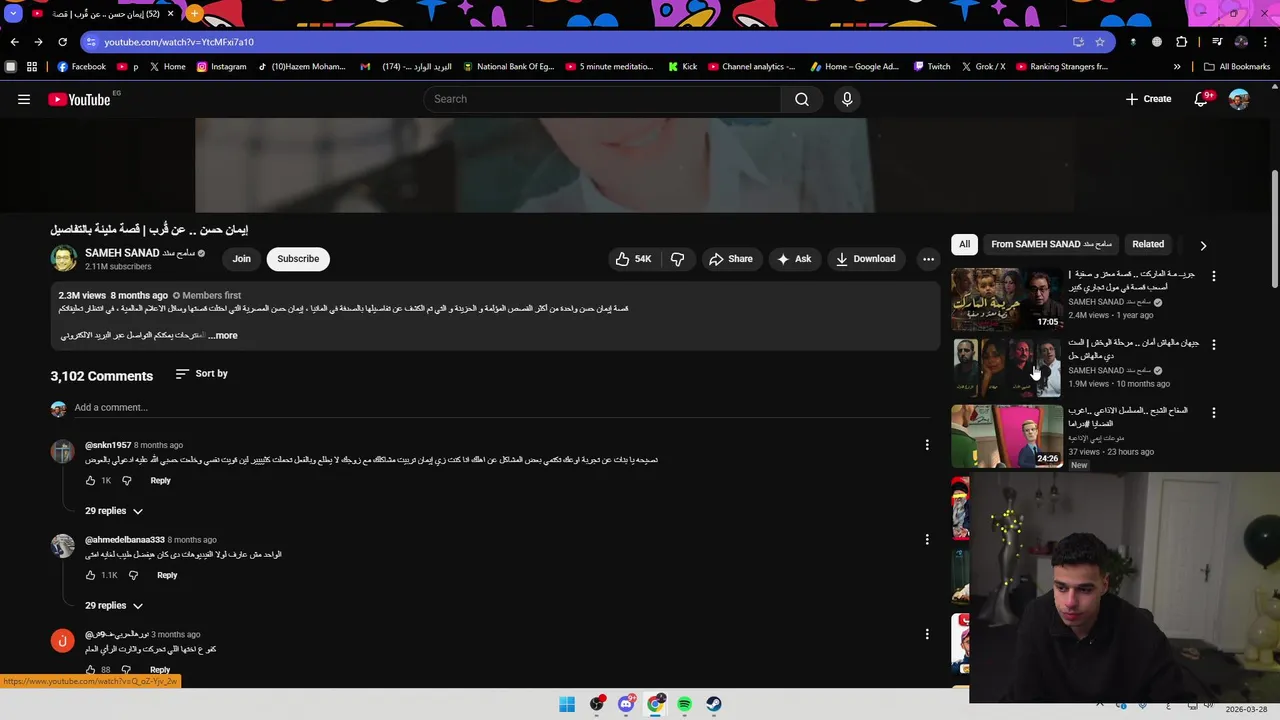Click the Create button
This screenshot has width=1280, height=720.
click(1148, 99)
